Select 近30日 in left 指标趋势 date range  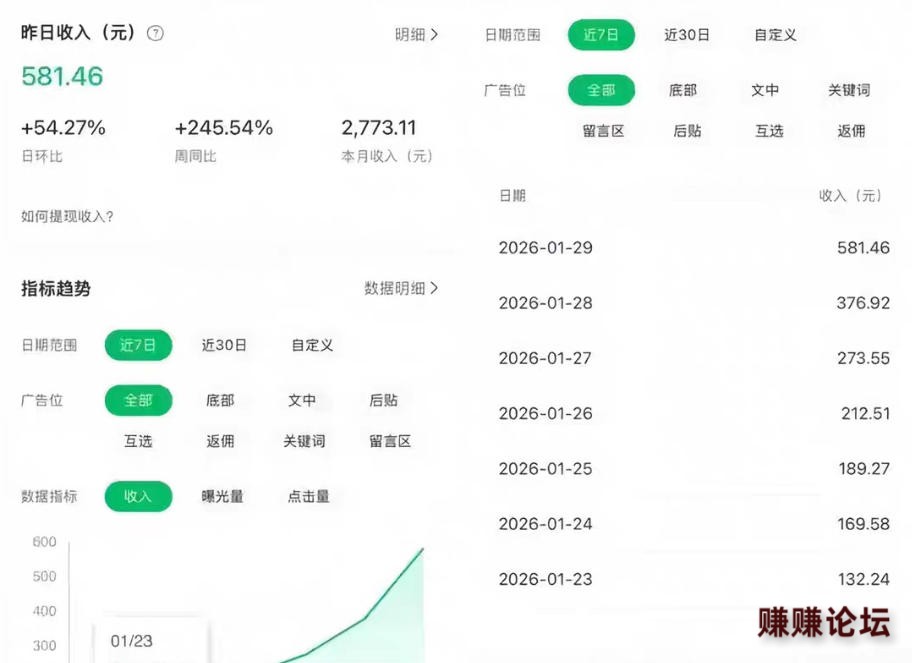(x=224, y=345)
